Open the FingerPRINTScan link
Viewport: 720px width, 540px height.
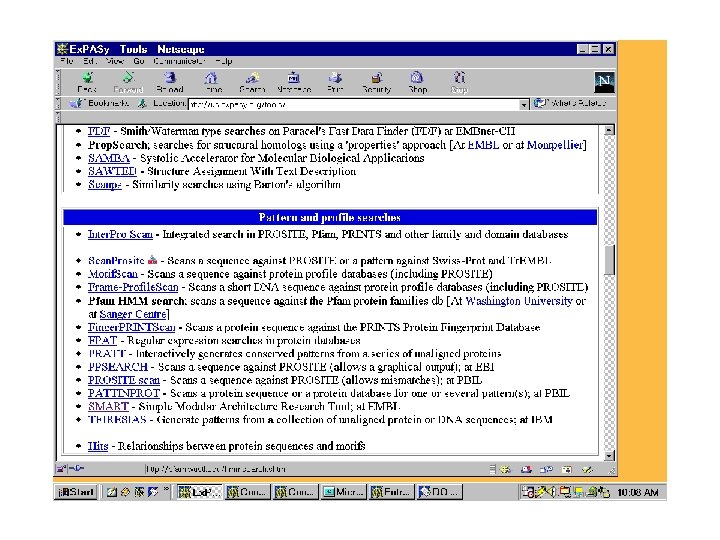coord(131,327)
